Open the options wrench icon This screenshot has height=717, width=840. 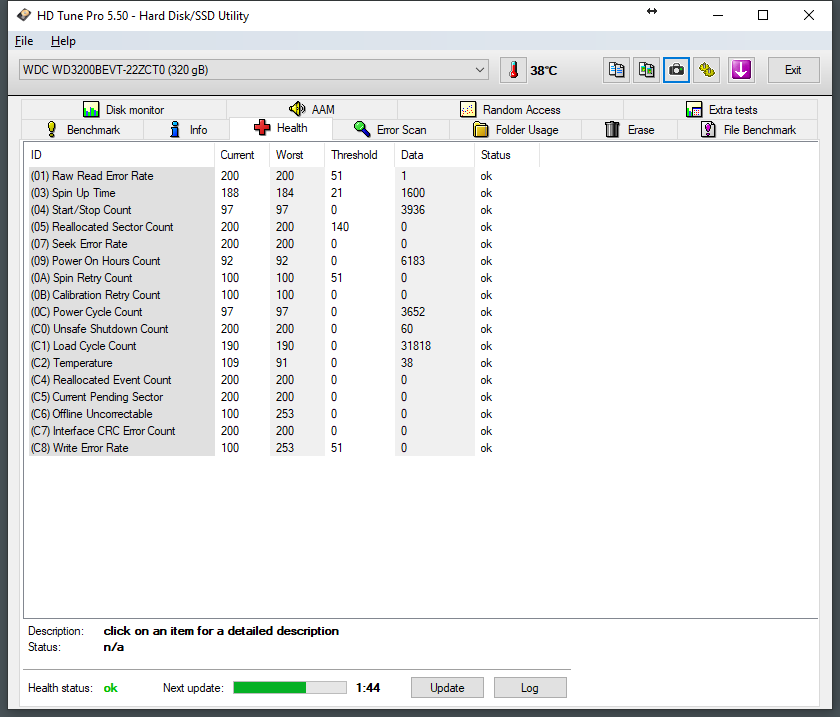pyautogui.click(x=707, y=70)
